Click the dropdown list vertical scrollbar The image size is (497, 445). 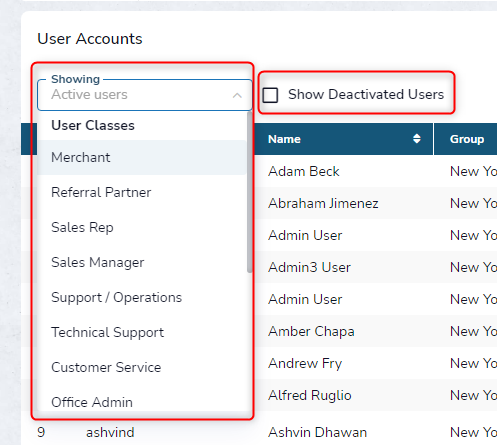[x=249, y=193]
